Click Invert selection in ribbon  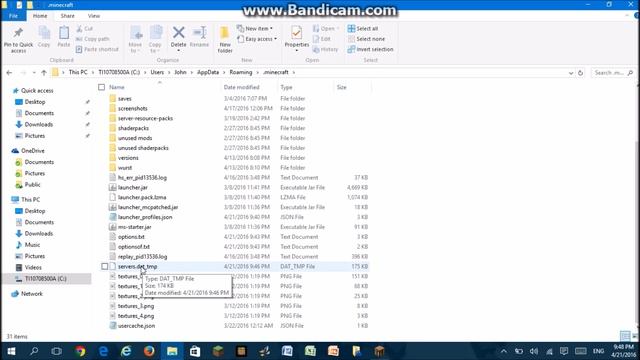(x=370, y=49)
